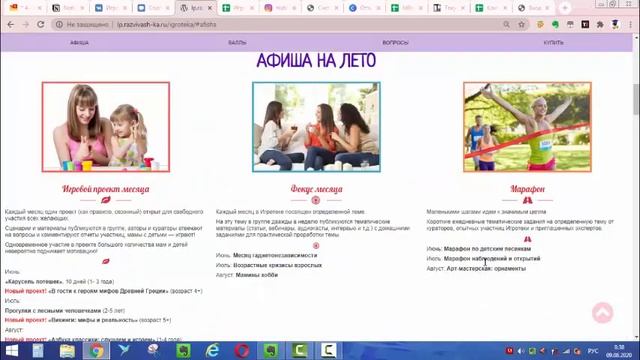Click the mother and daughter playing image
This screenshot has height=360, width=640.
pyautogui.click(x=106, y=127)
